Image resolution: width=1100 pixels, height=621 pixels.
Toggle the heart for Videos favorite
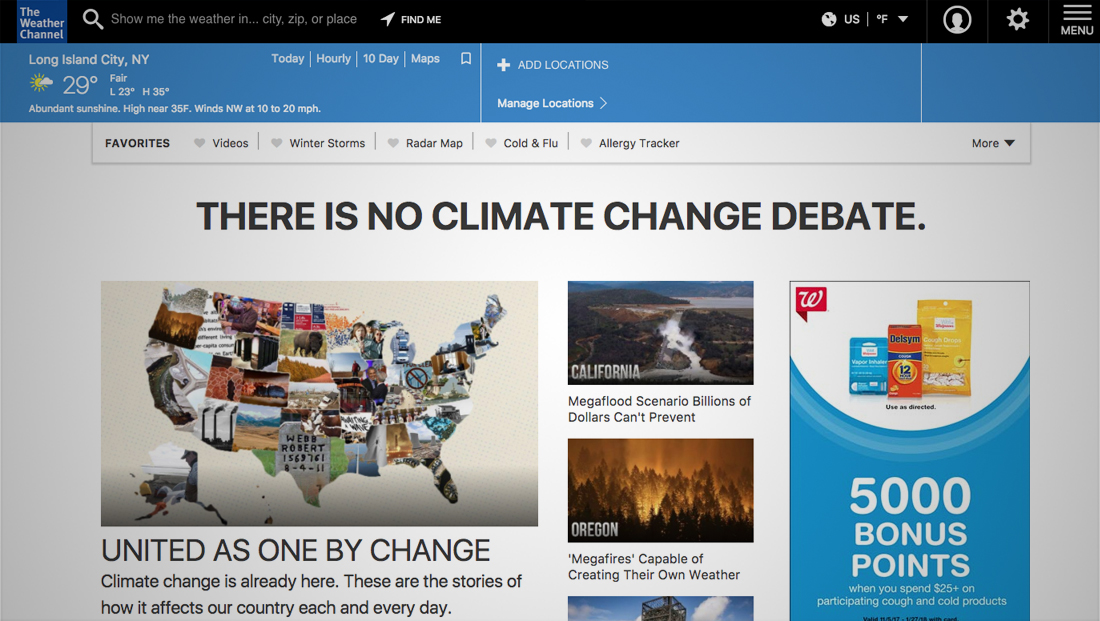coord(200,143)
